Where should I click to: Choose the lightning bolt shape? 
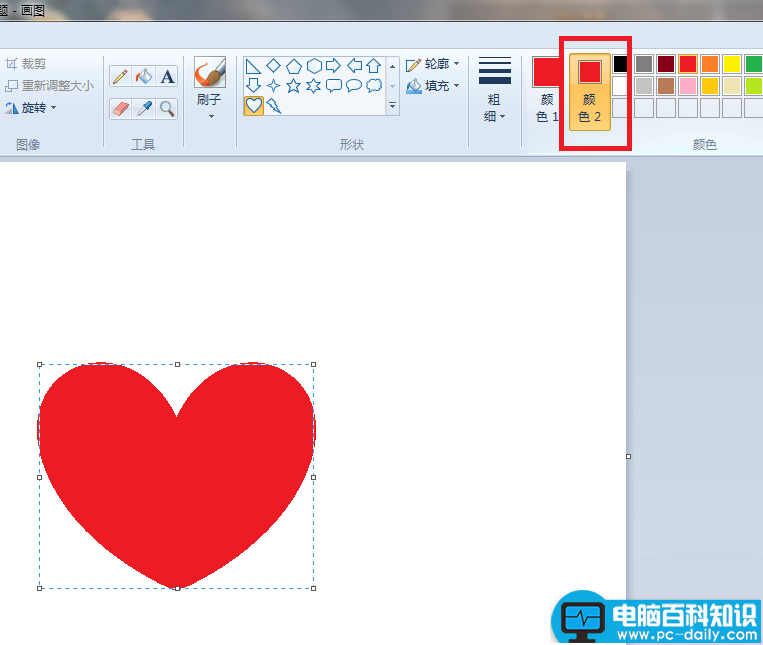point(274,106)
